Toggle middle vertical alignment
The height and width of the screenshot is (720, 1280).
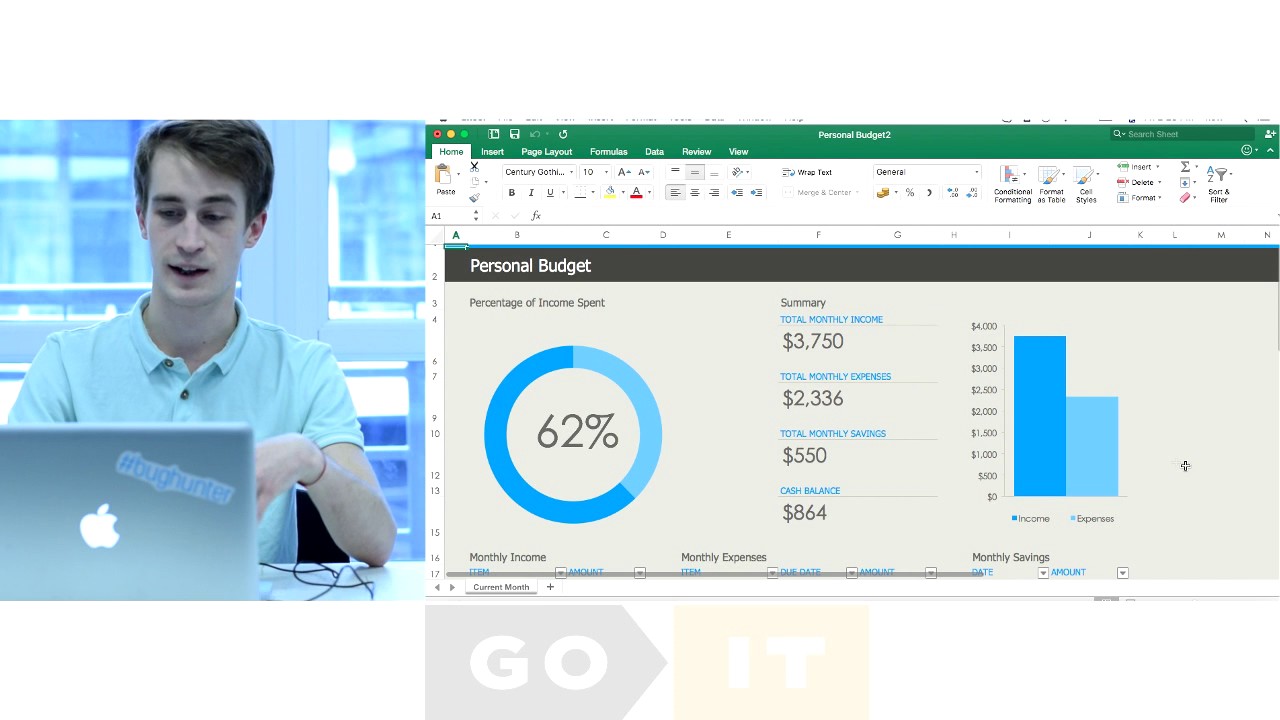[x=694, y=172]
